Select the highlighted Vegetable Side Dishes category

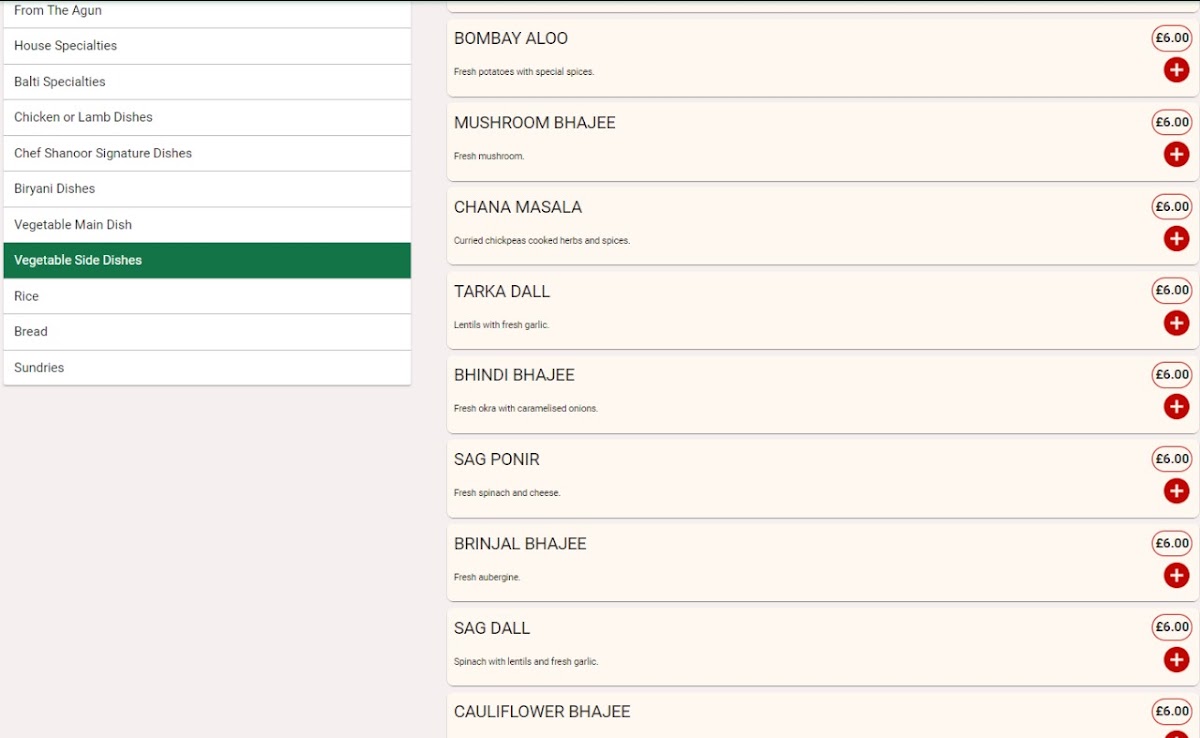(x=207, y=260)
